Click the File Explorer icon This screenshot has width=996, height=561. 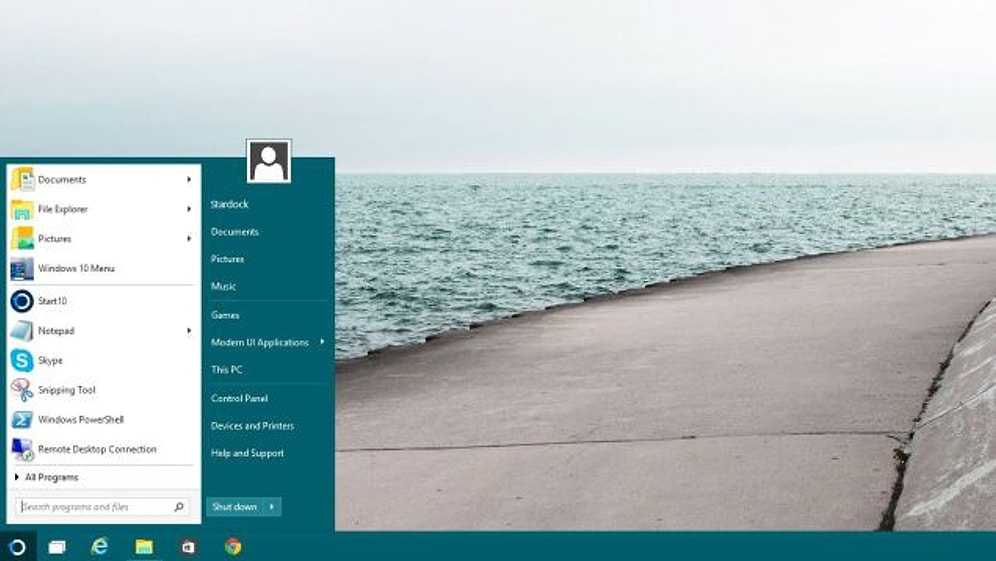pos(22,209)
